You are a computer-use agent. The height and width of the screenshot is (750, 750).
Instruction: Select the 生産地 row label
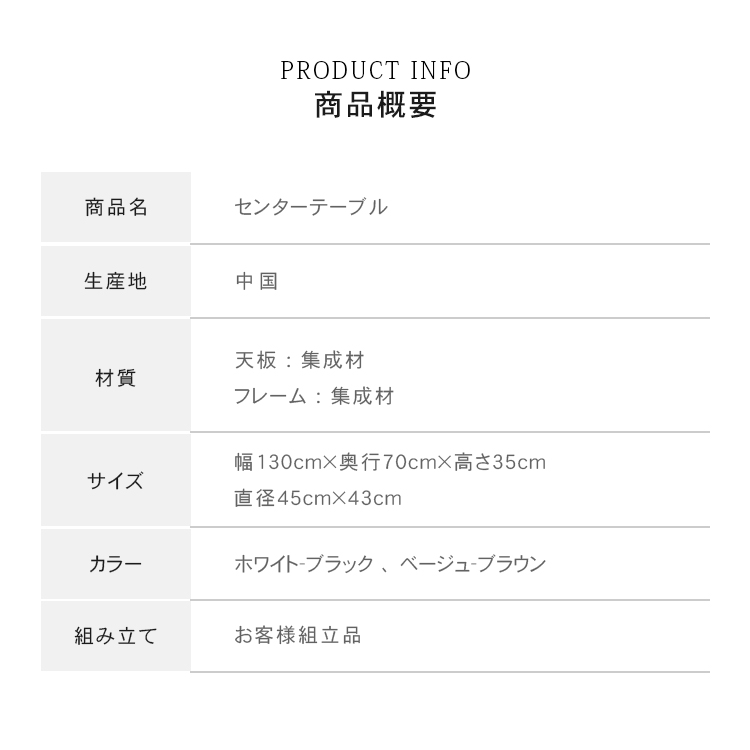(x=116, y=281)
